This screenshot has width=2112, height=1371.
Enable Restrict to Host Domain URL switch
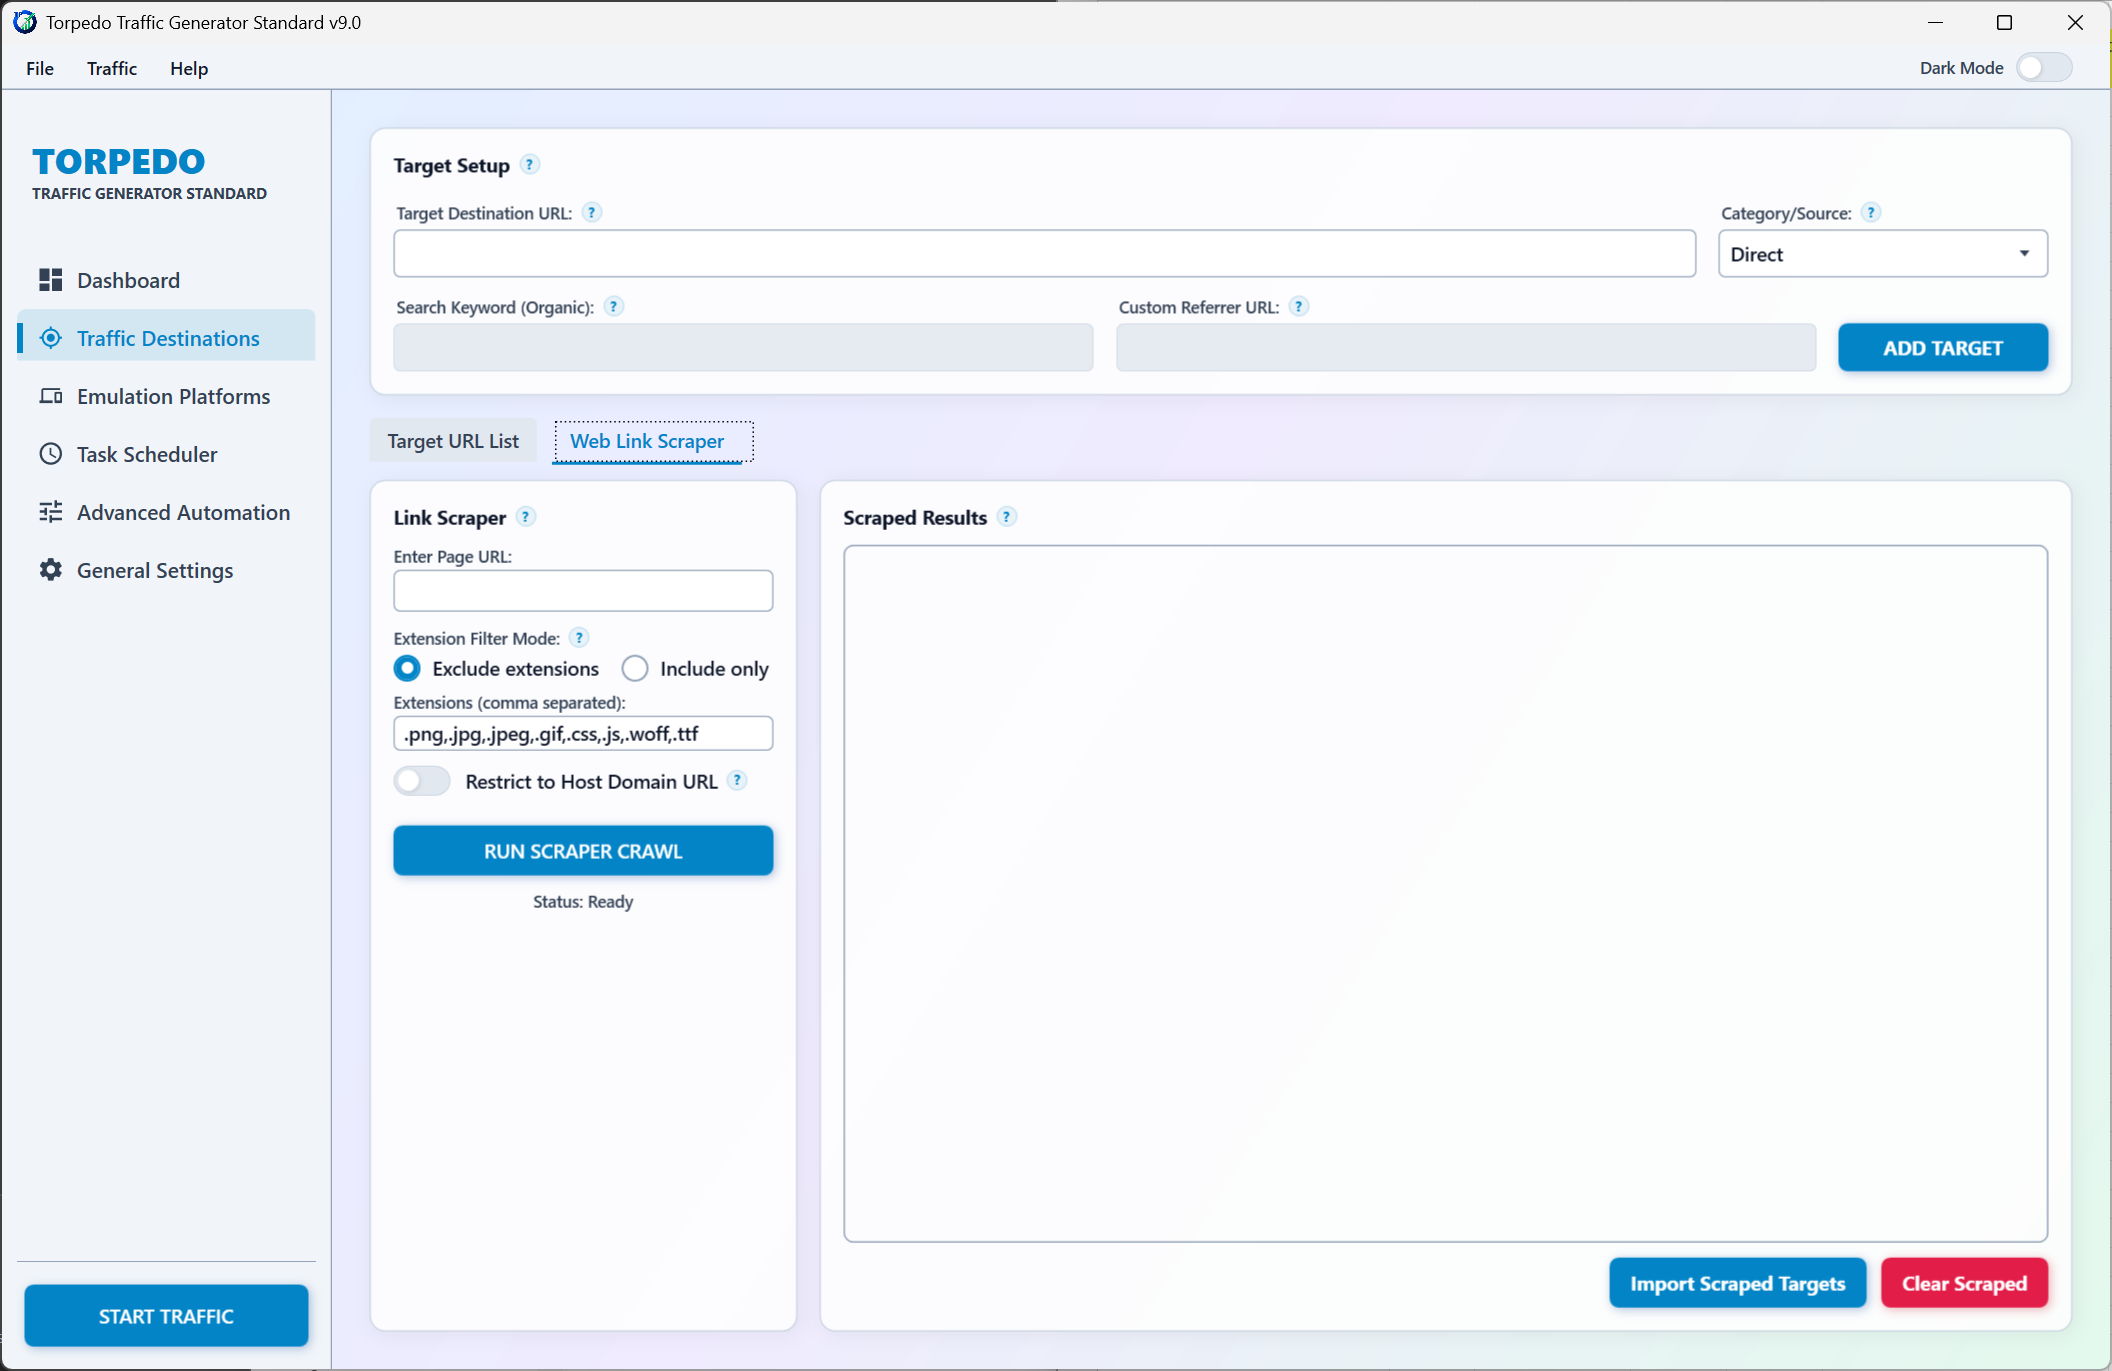point(422,781)
